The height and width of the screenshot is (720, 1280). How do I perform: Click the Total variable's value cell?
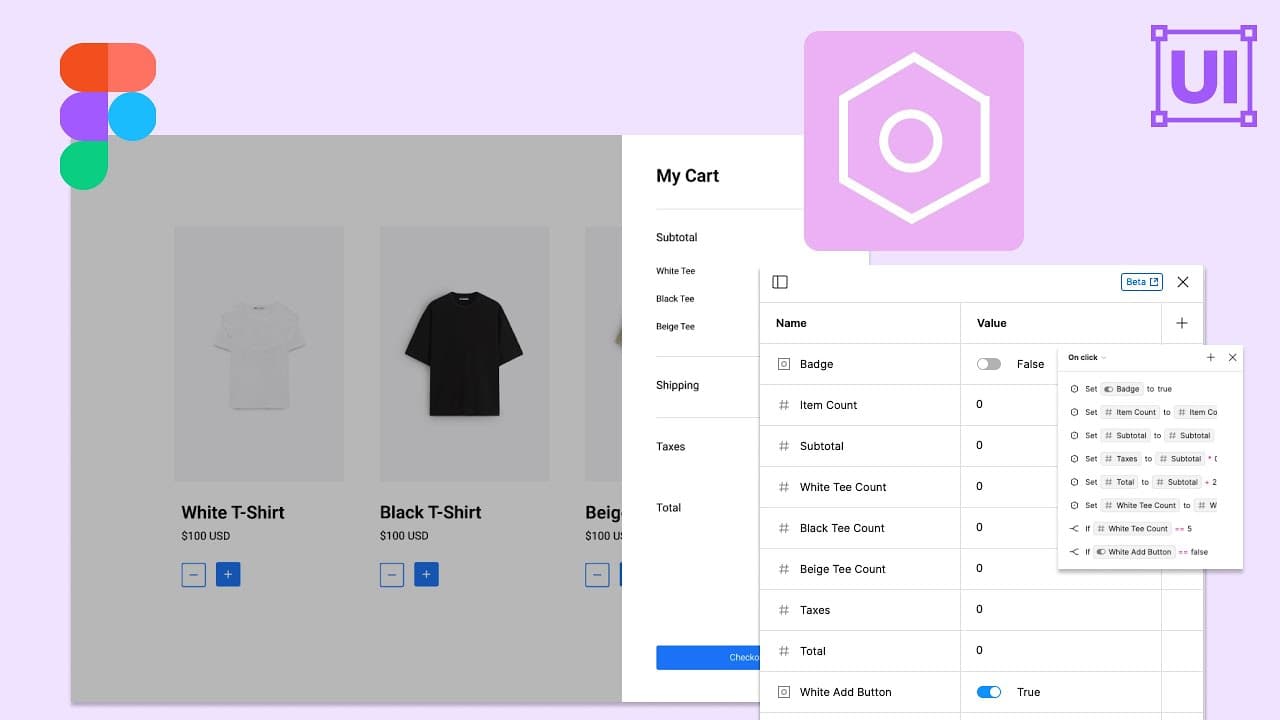coord(1061,651)
